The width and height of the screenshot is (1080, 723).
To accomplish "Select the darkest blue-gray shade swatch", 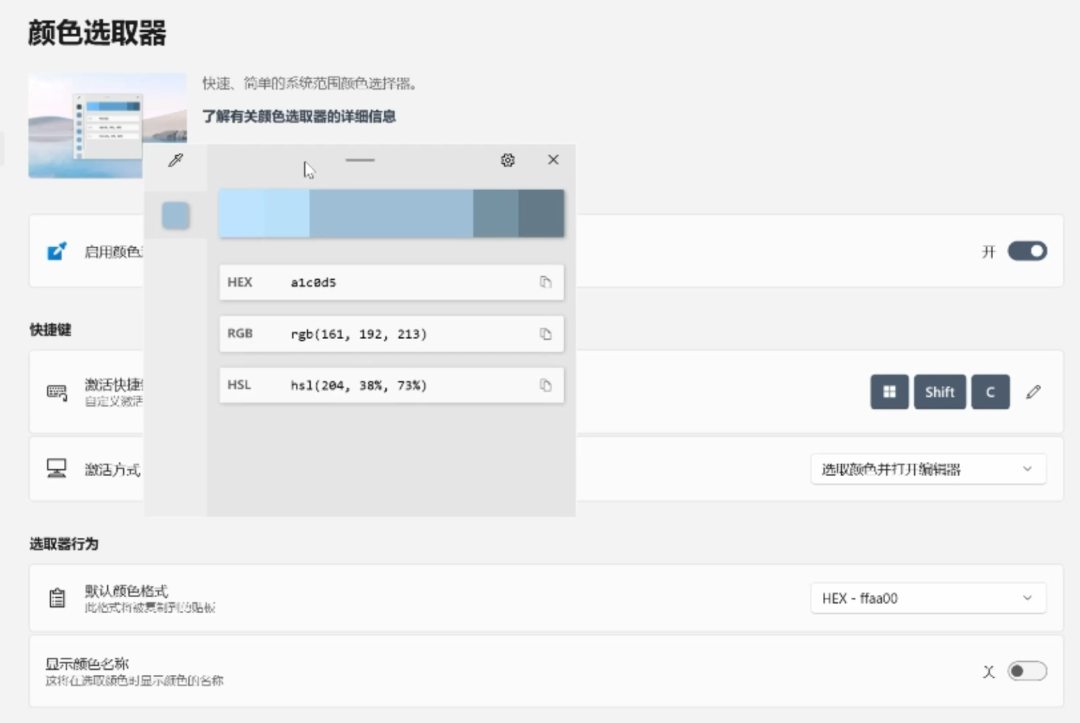I will point(541,213).
